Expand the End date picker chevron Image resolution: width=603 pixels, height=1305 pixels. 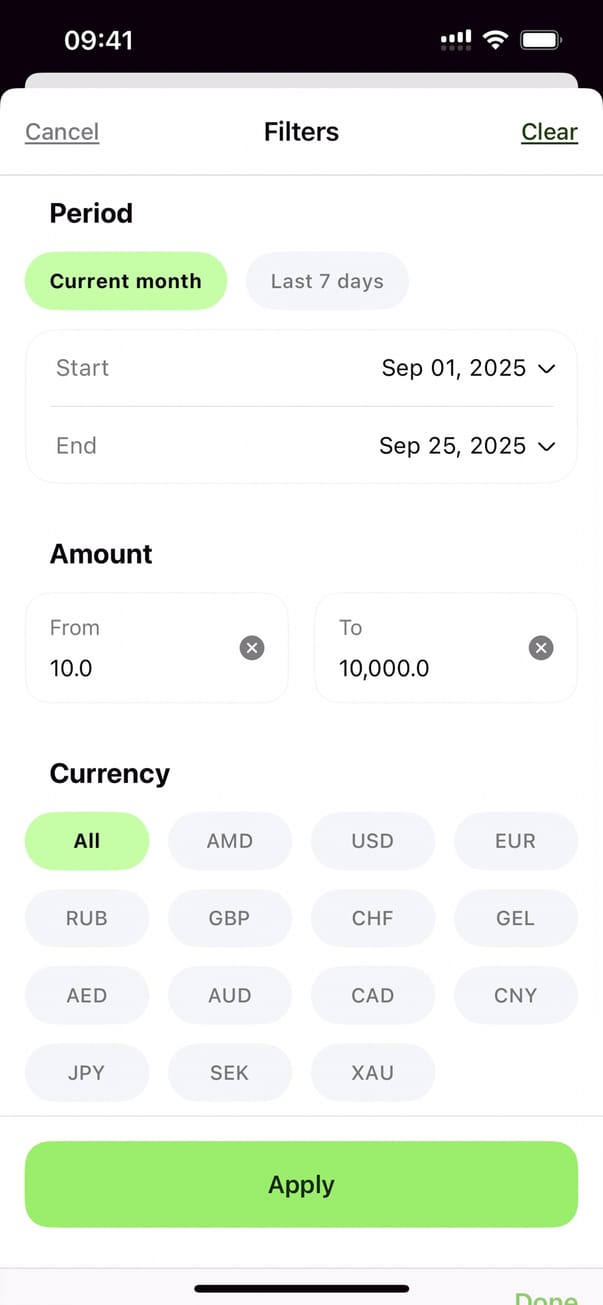click(546, 447)
